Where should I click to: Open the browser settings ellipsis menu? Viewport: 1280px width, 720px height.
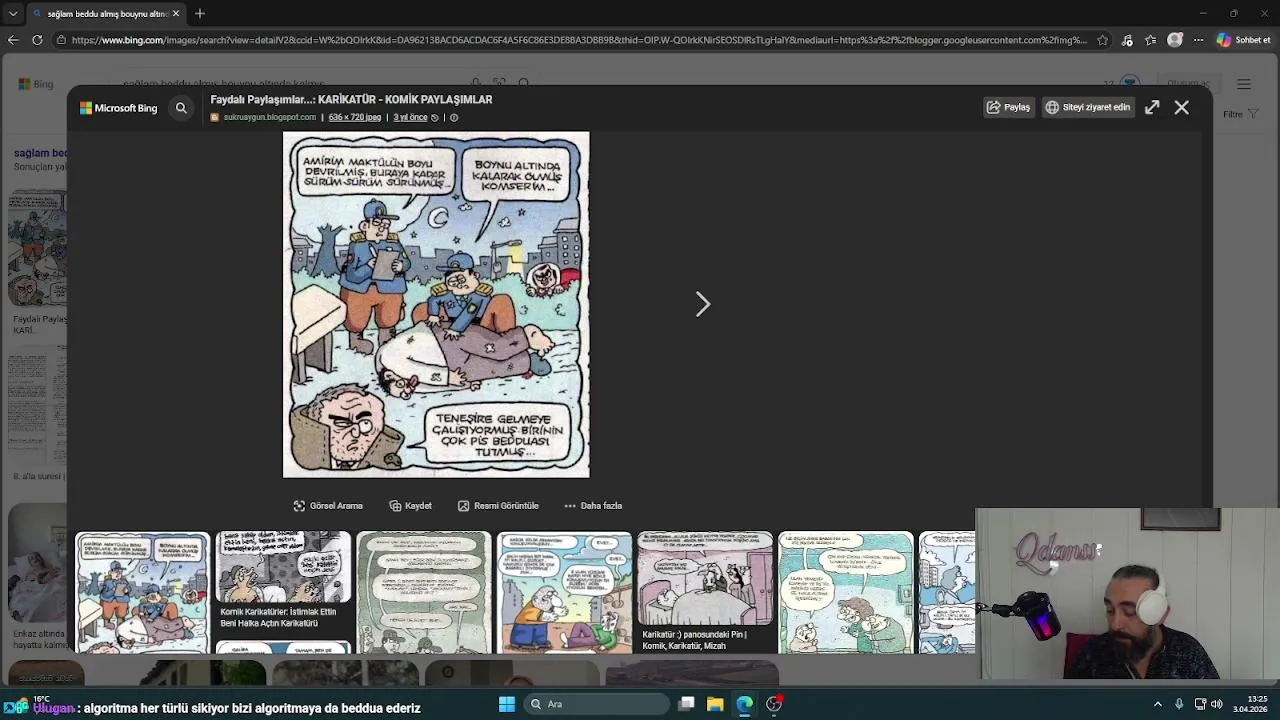click(x=1198, y=40)
